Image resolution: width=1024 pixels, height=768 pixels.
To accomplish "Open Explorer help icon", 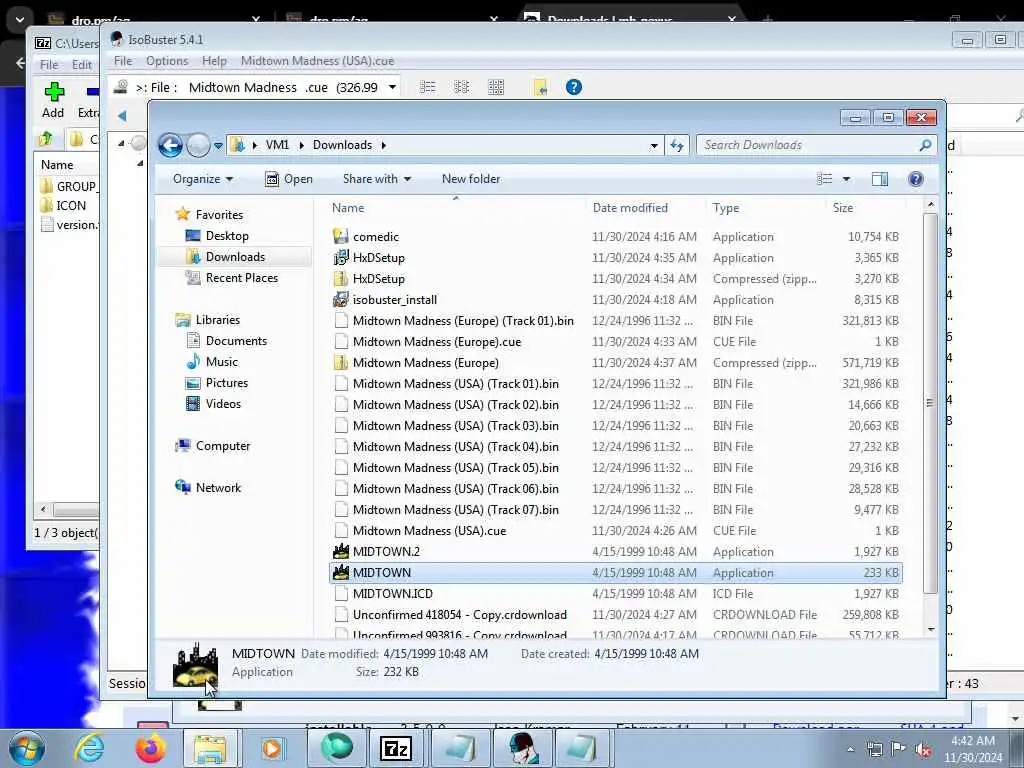I will [x=916, y=179].
